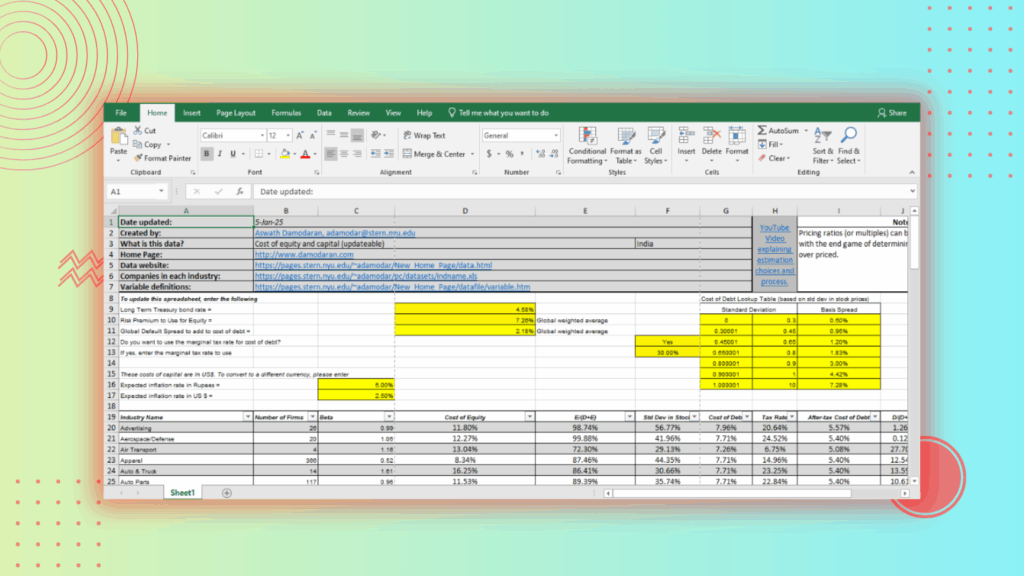Click the Share button

(x=893, y=112)
